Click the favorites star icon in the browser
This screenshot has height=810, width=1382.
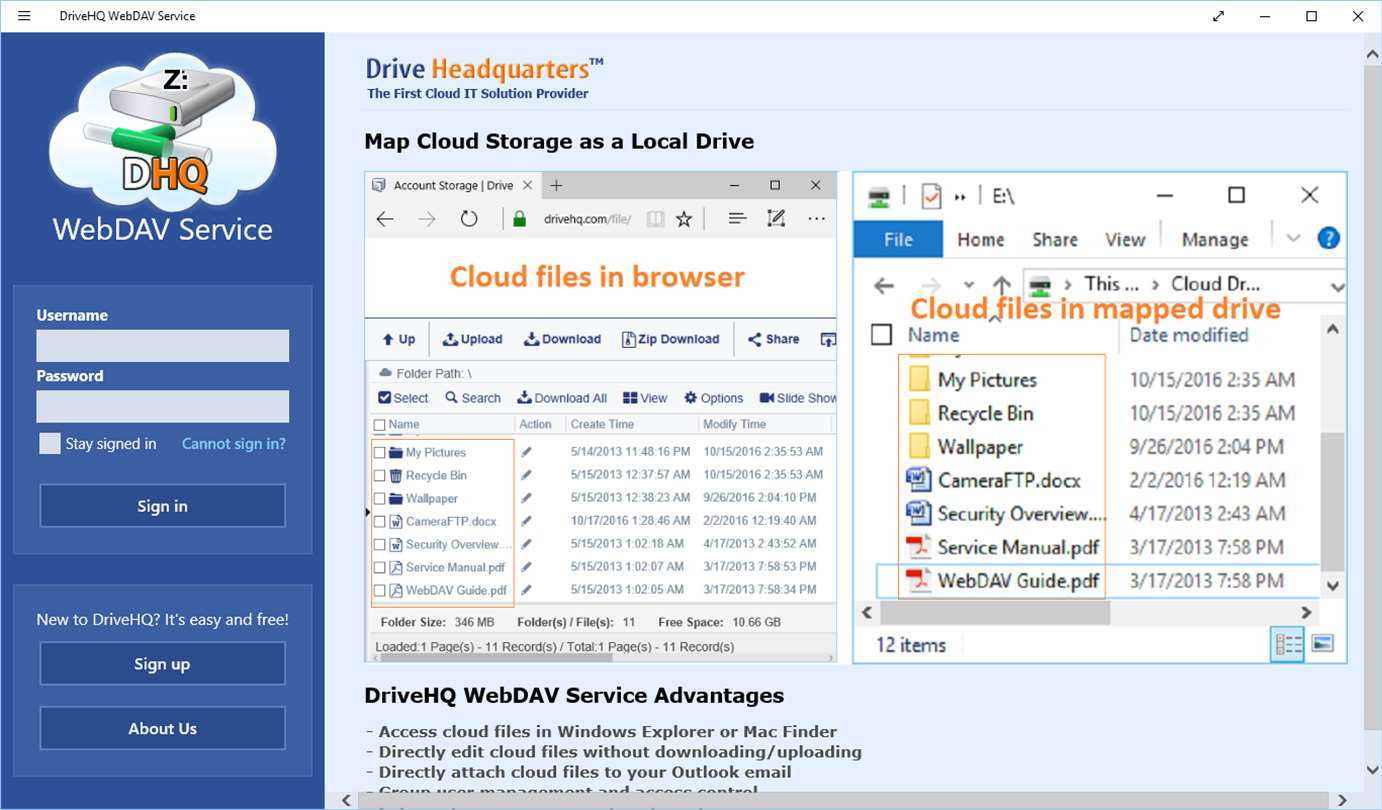[684, 219]
